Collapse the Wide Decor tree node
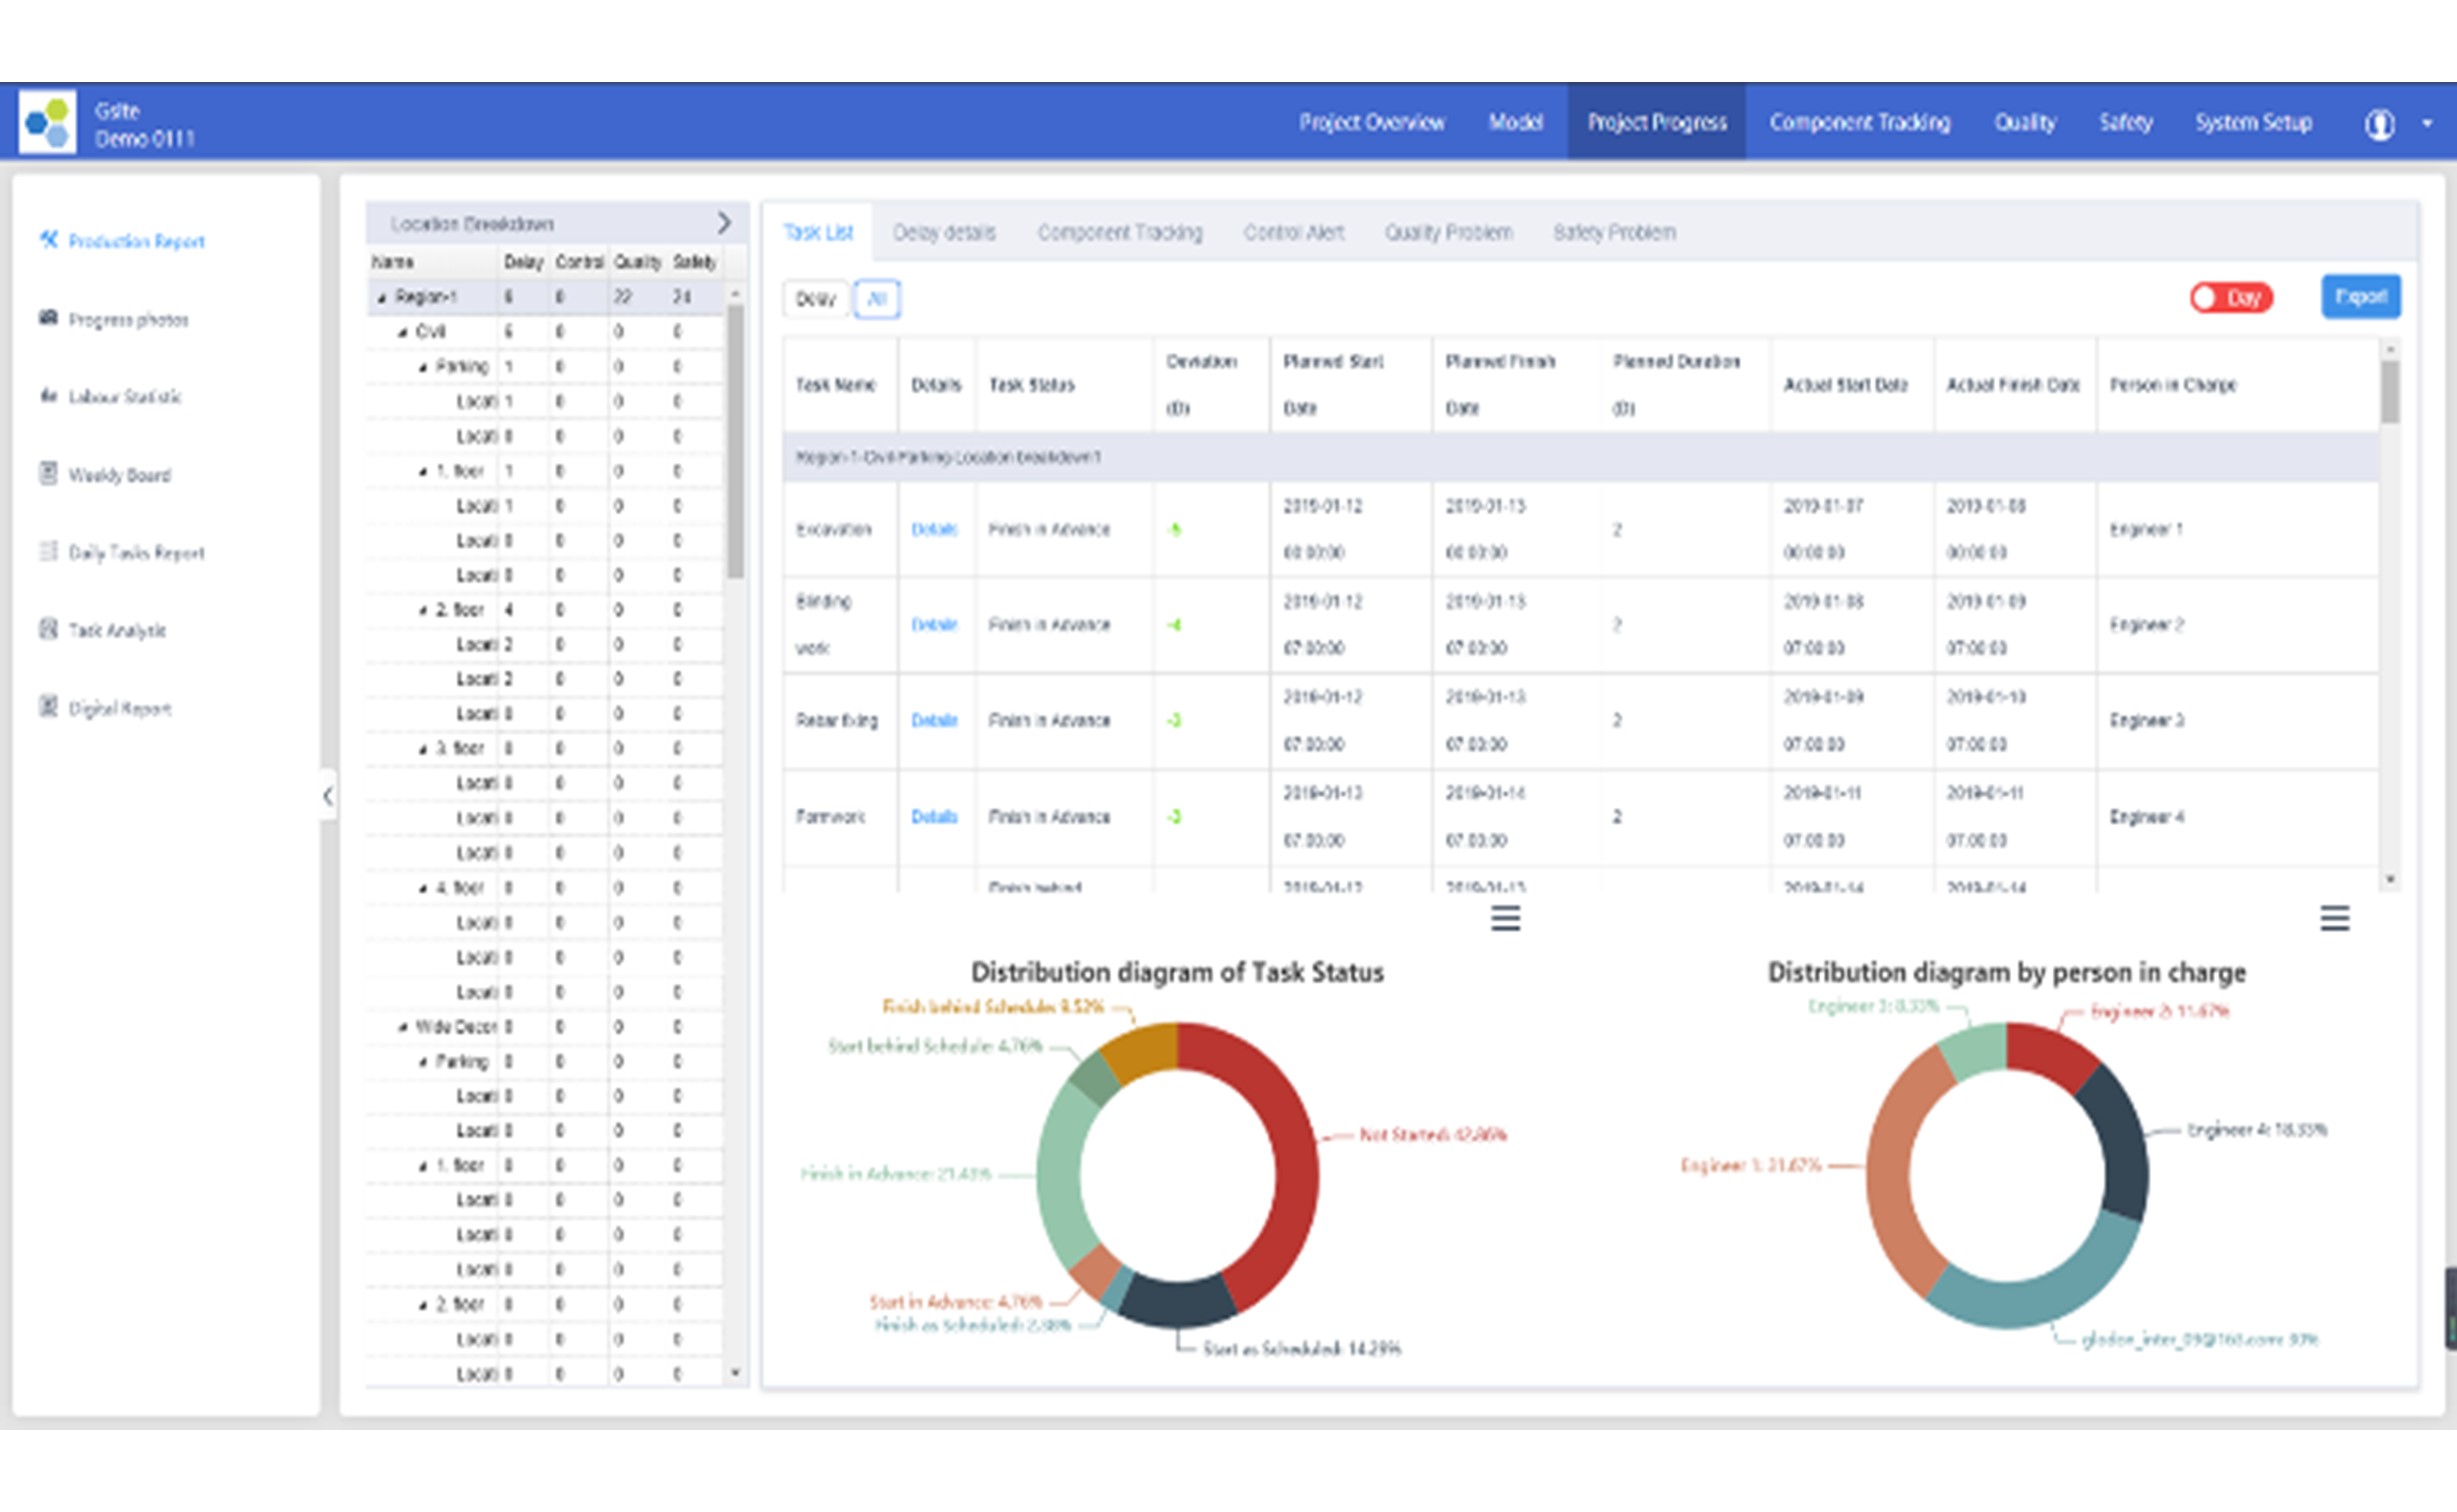This screenshot has height=1512, width=2457. [x=402, y=1027]
